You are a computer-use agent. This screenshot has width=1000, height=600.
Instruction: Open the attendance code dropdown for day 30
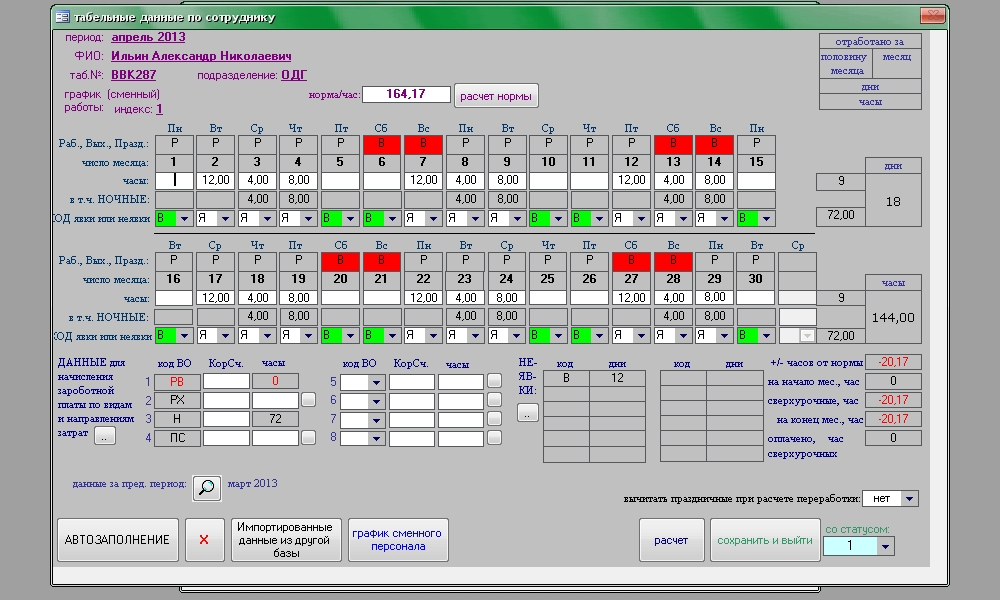click(x=766, y=335)
